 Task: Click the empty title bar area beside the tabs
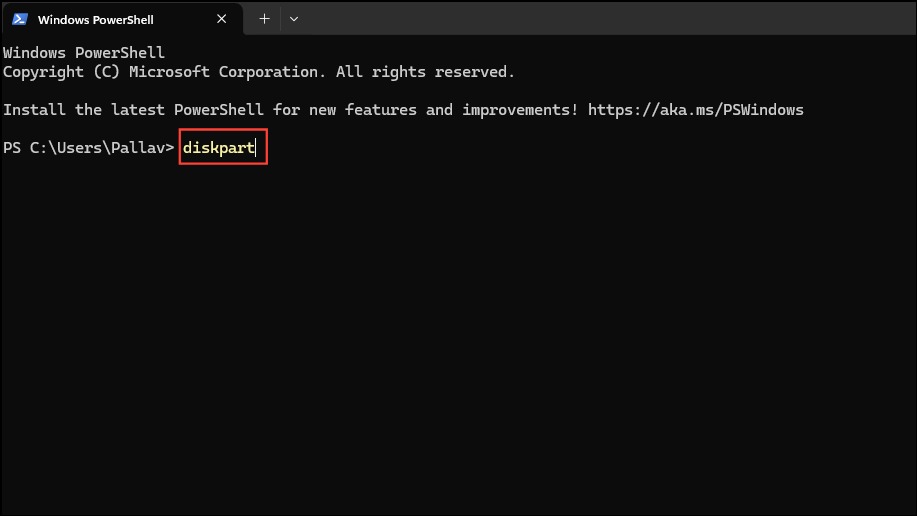pos(608,18)
